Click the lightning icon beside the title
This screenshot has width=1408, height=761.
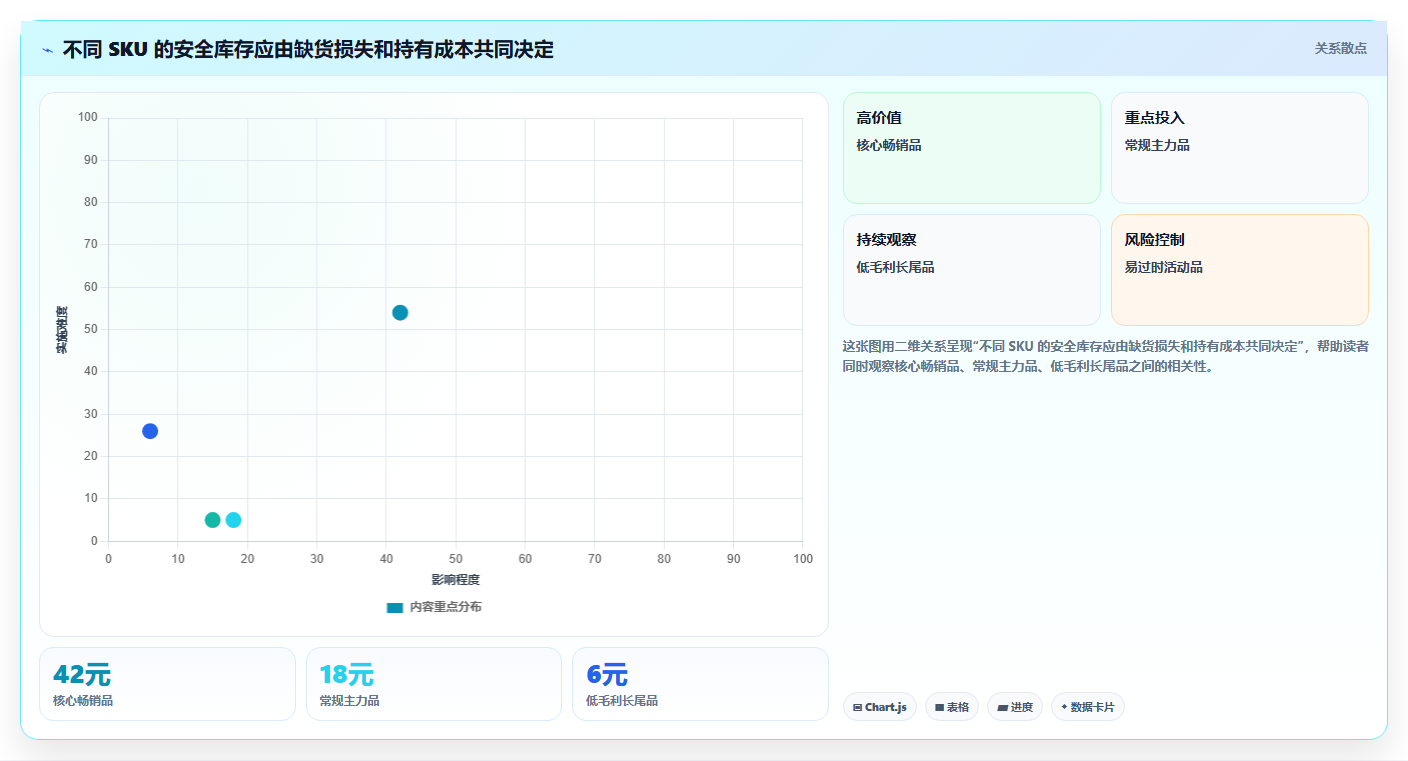point(47,50)
